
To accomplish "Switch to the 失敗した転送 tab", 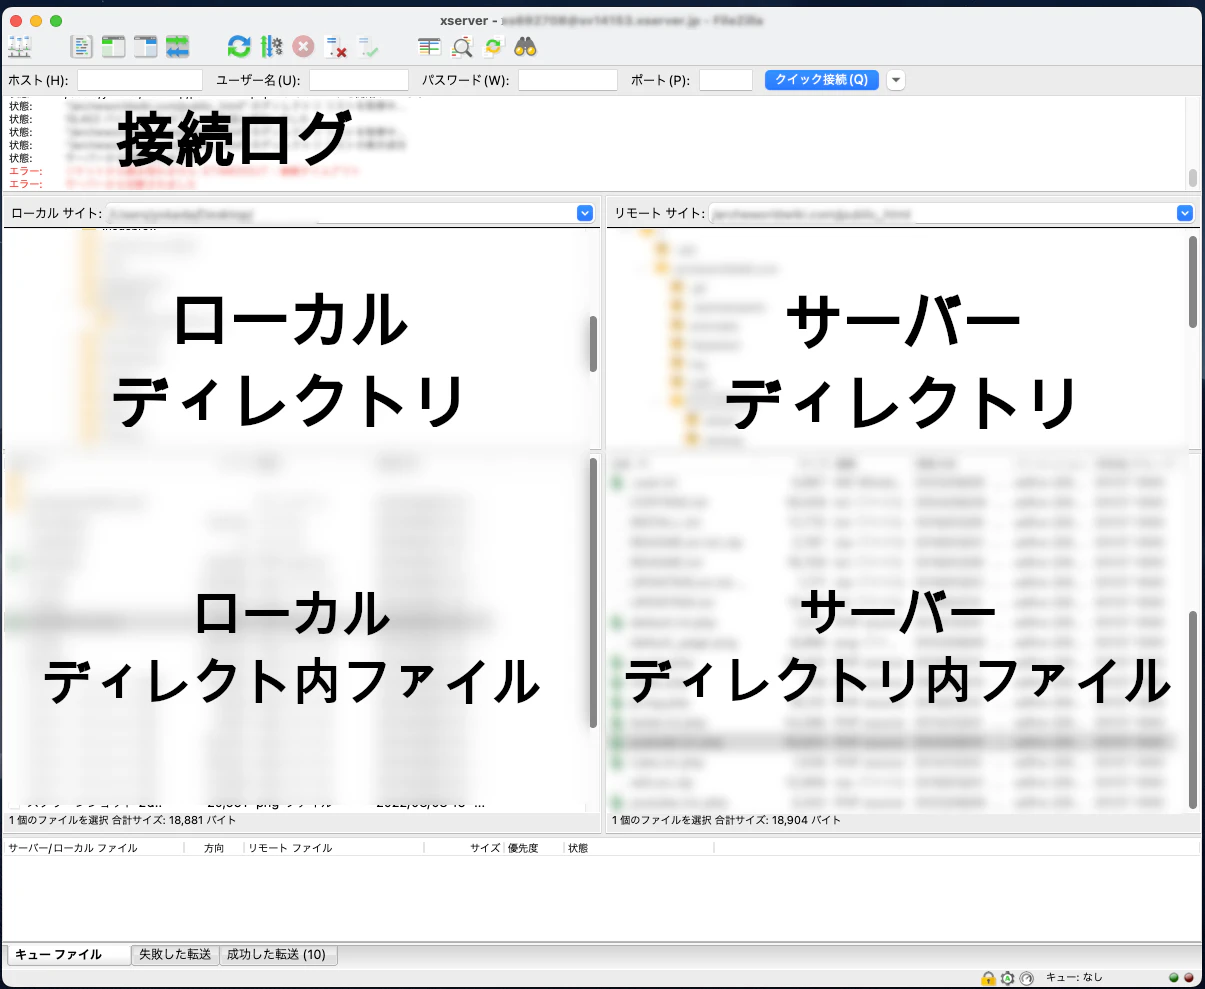I will click(175, 955).
